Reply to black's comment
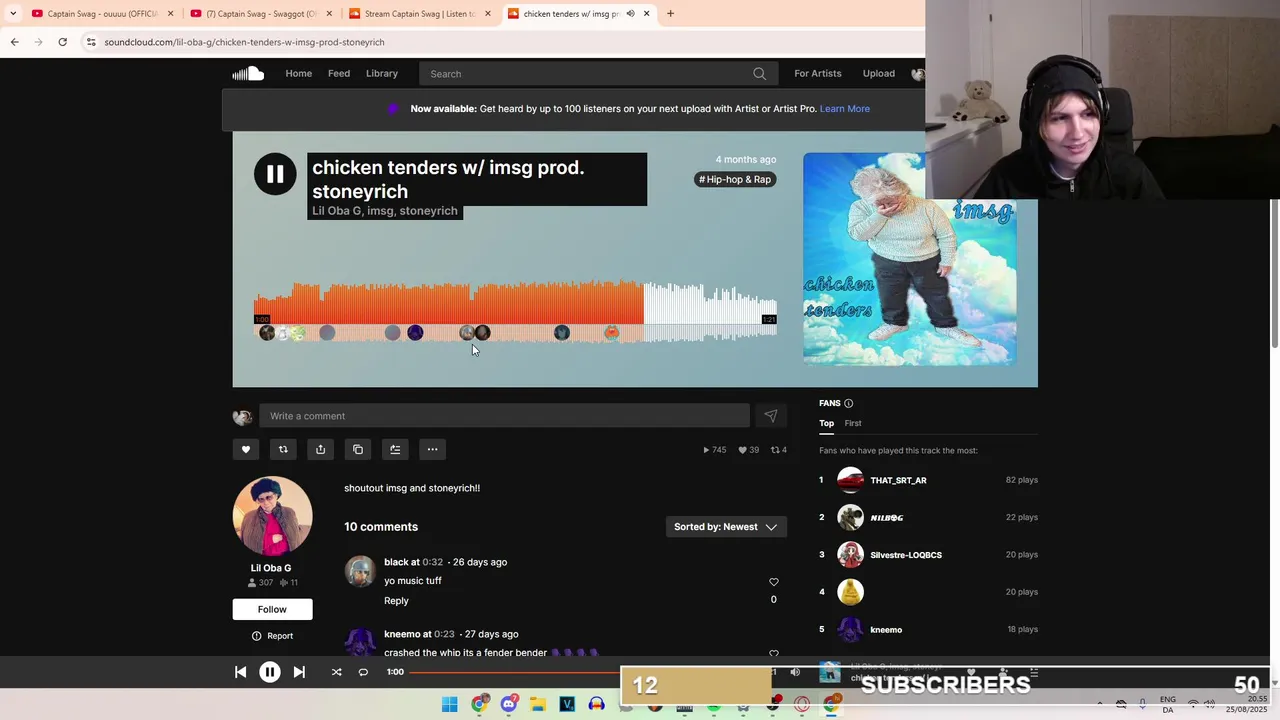Screen dimensions: 1280x720 396,601
